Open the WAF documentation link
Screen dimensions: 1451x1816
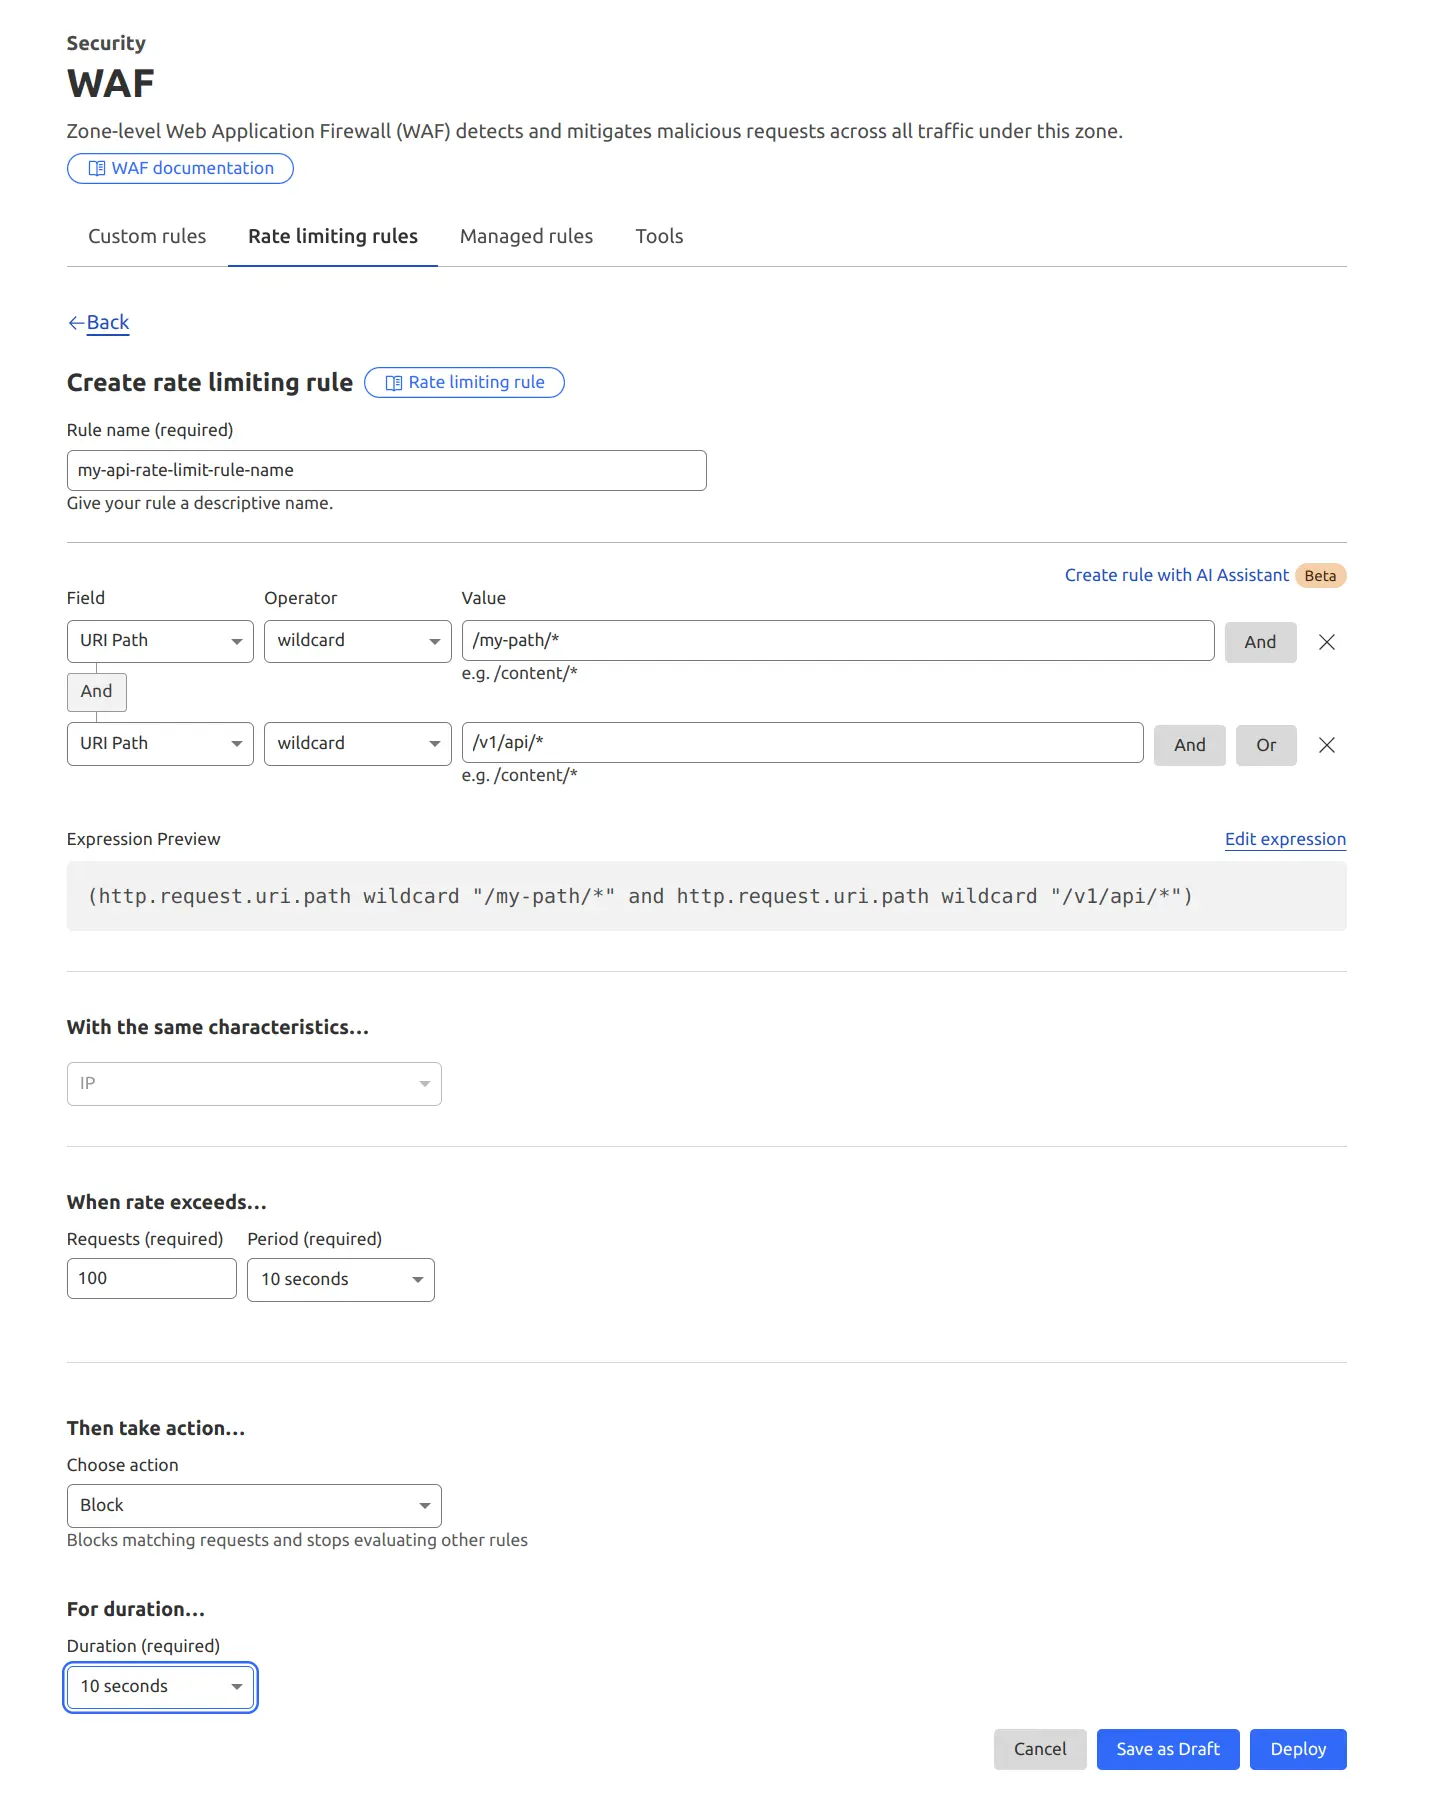[180, 168]
